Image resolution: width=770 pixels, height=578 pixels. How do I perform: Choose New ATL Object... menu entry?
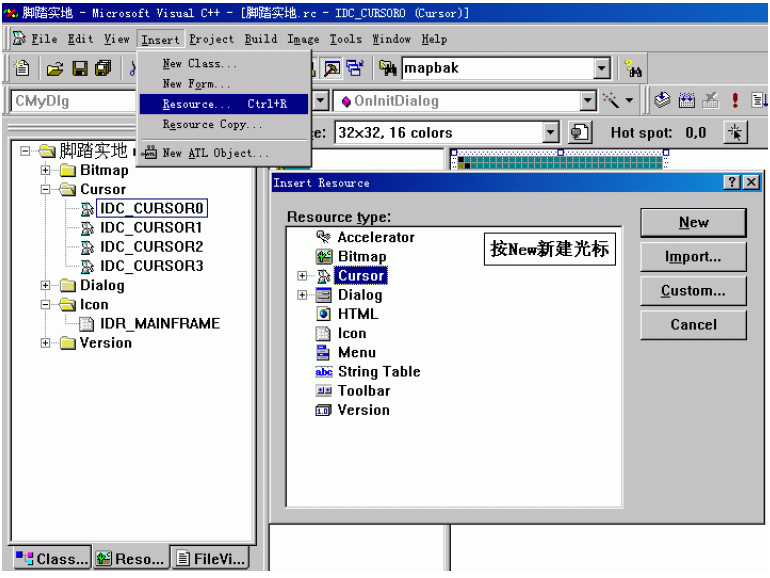(x=224, y=153)
